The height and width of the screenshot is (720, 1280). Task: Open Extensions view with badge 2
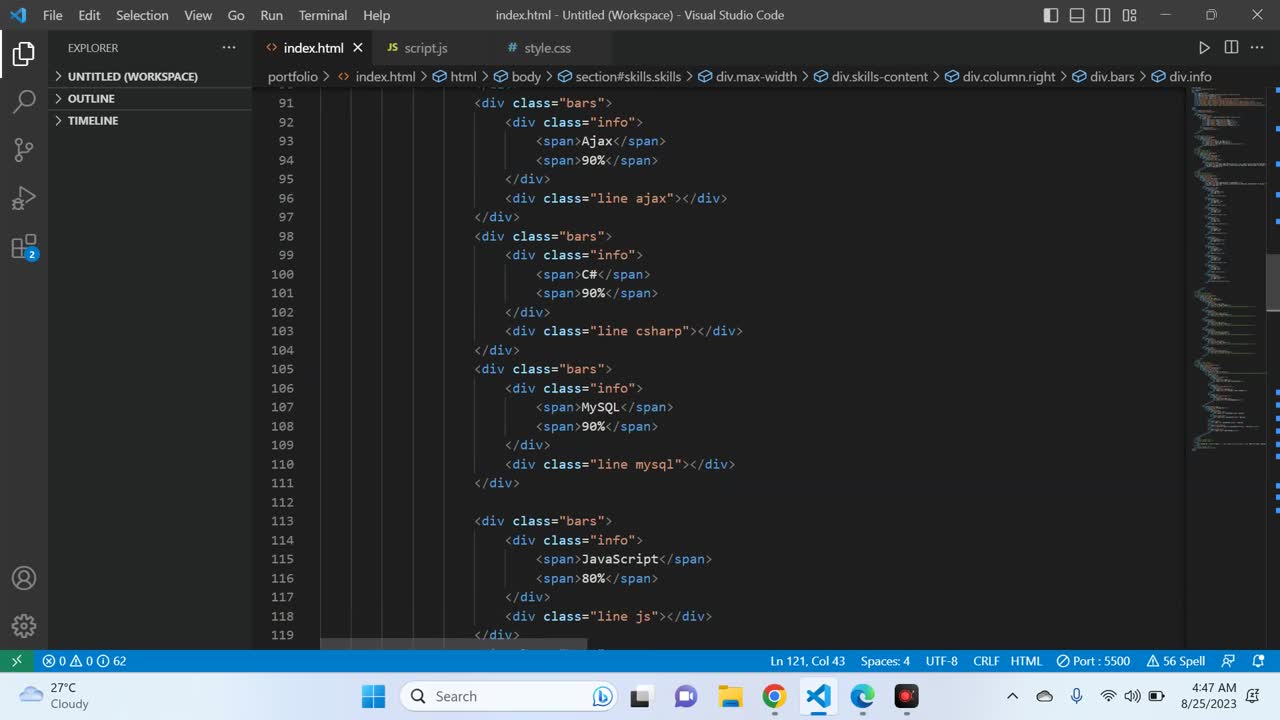[24, 247]
